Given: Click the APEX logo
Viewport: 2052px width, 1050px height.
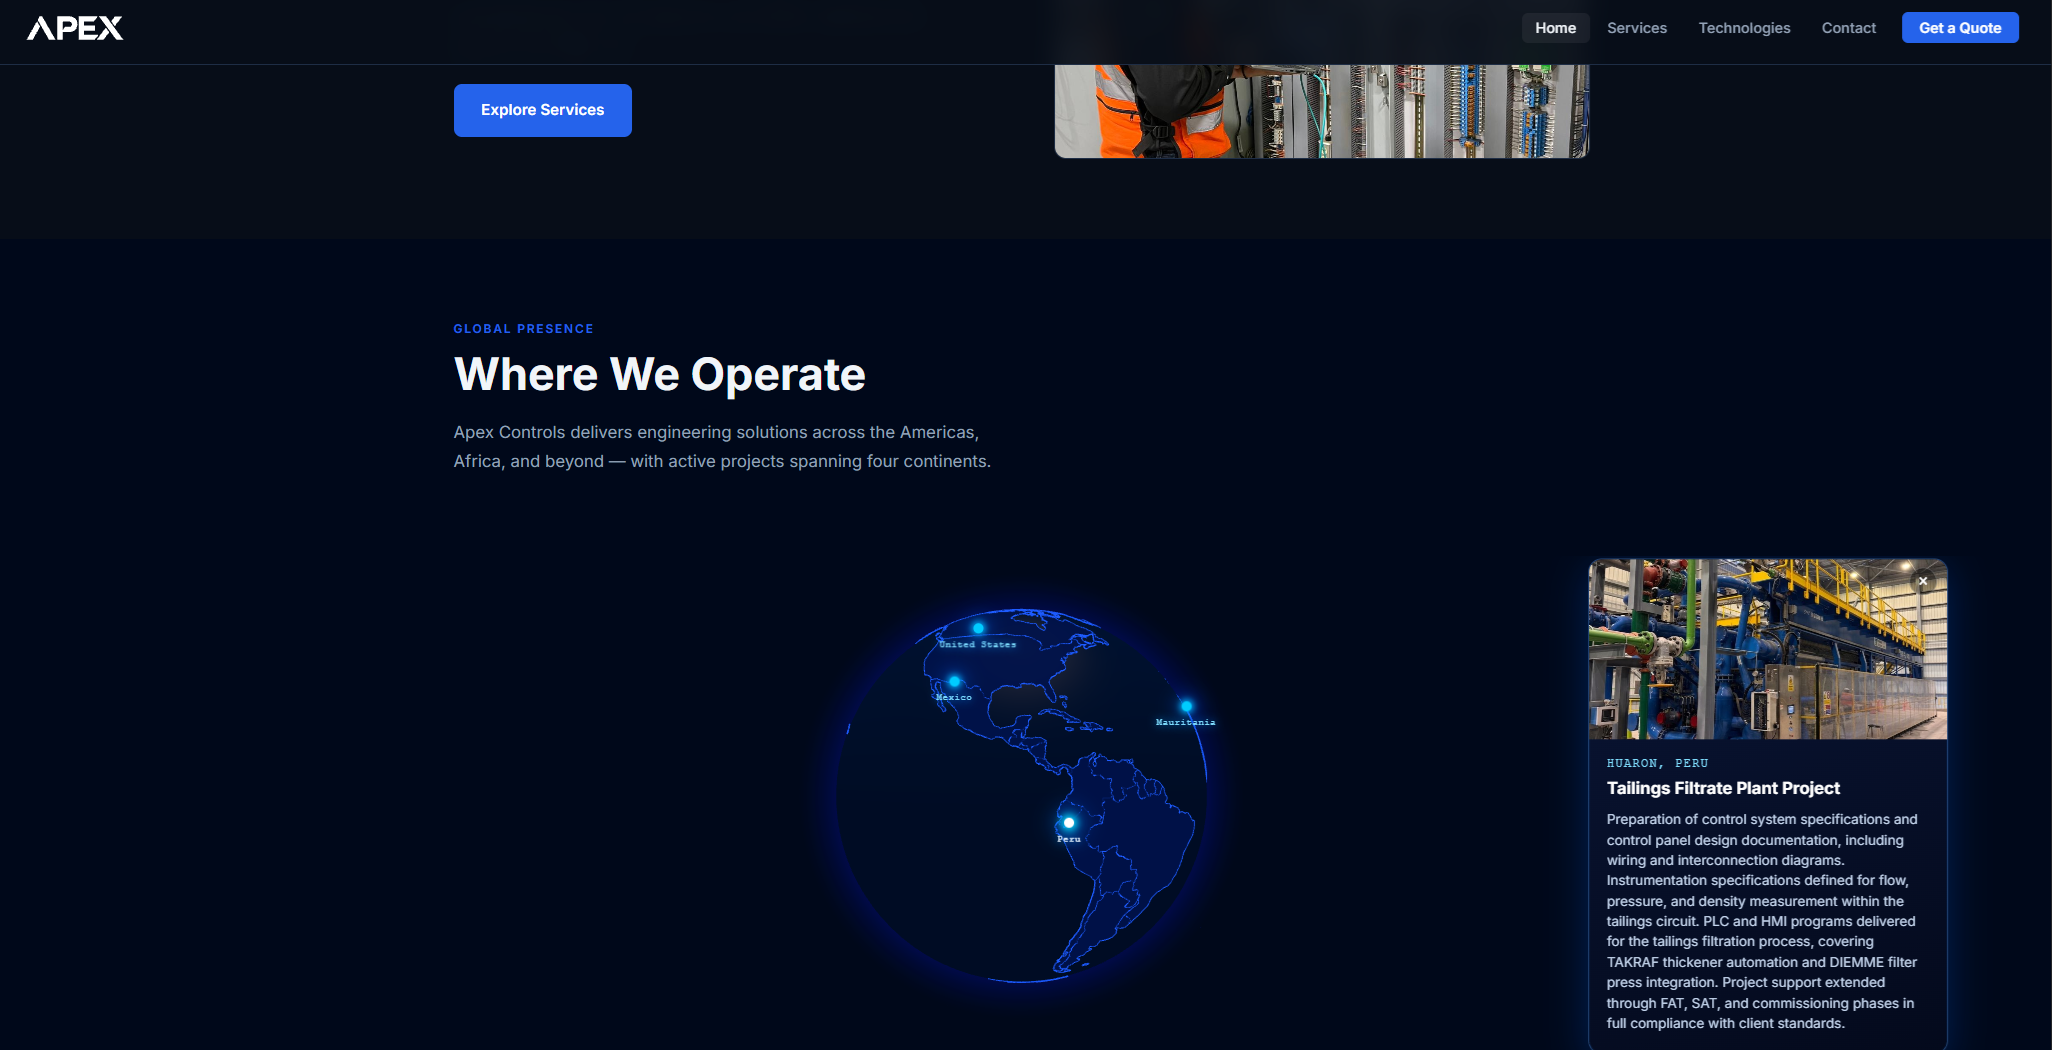Looking at the screenshot, I should coord(75,28).
